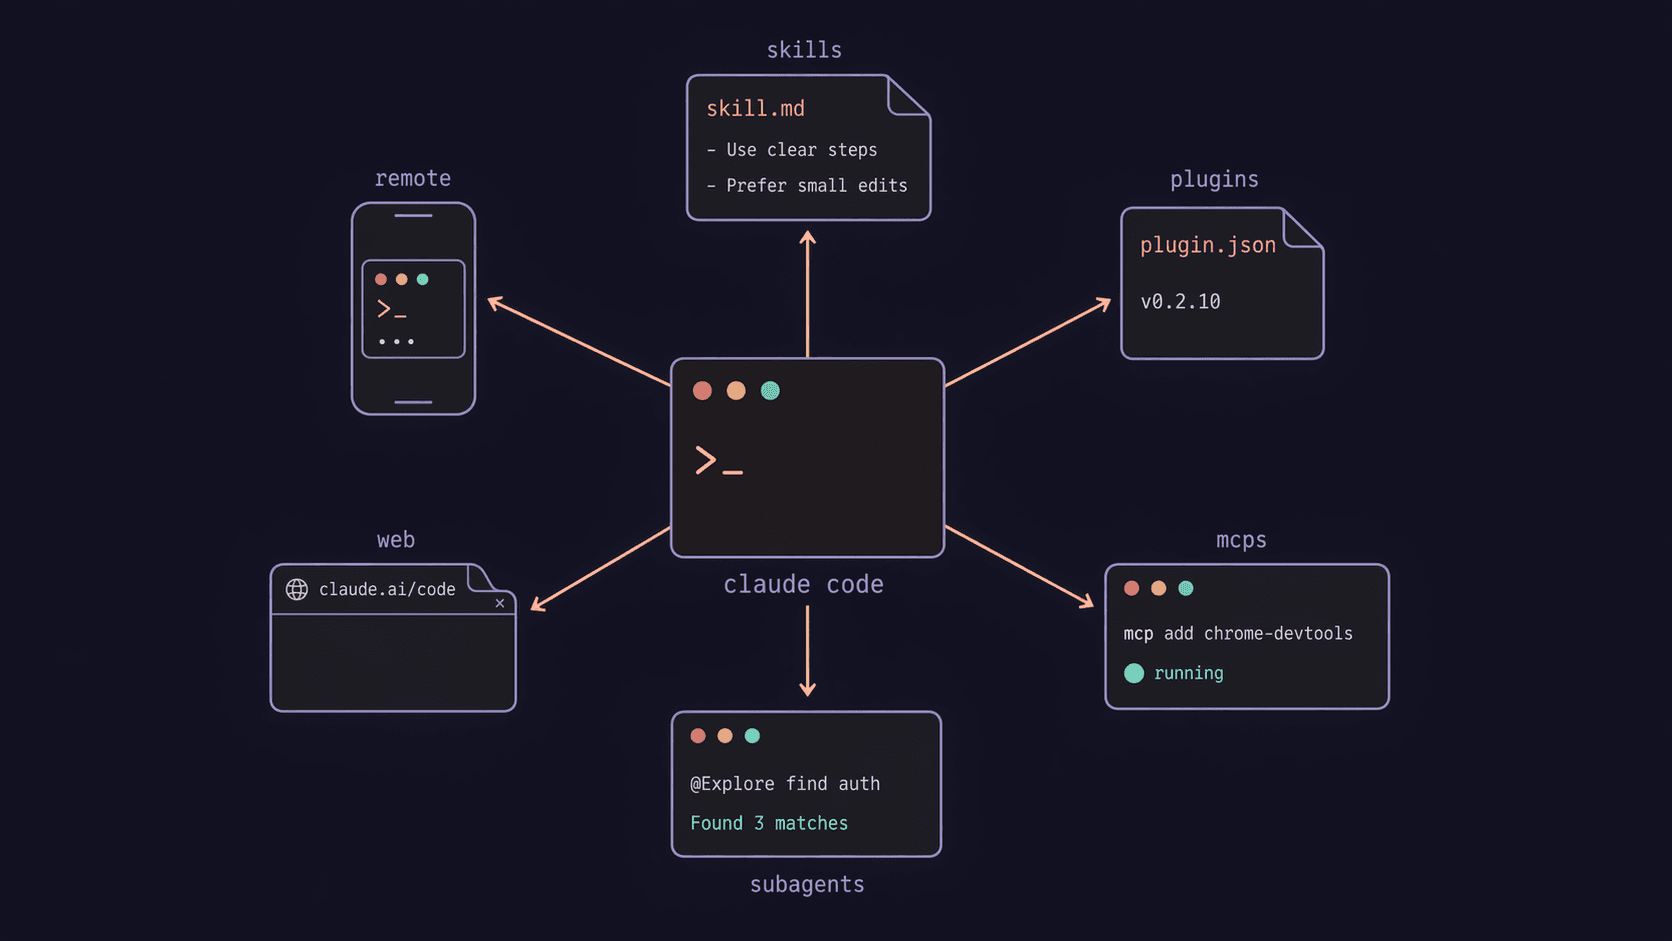Click the running status text

pos(1188,673)
